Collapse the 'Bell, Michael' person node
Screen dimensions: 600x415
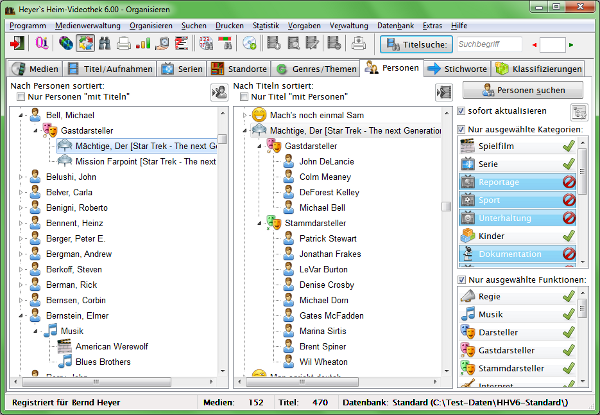(21, 116)
